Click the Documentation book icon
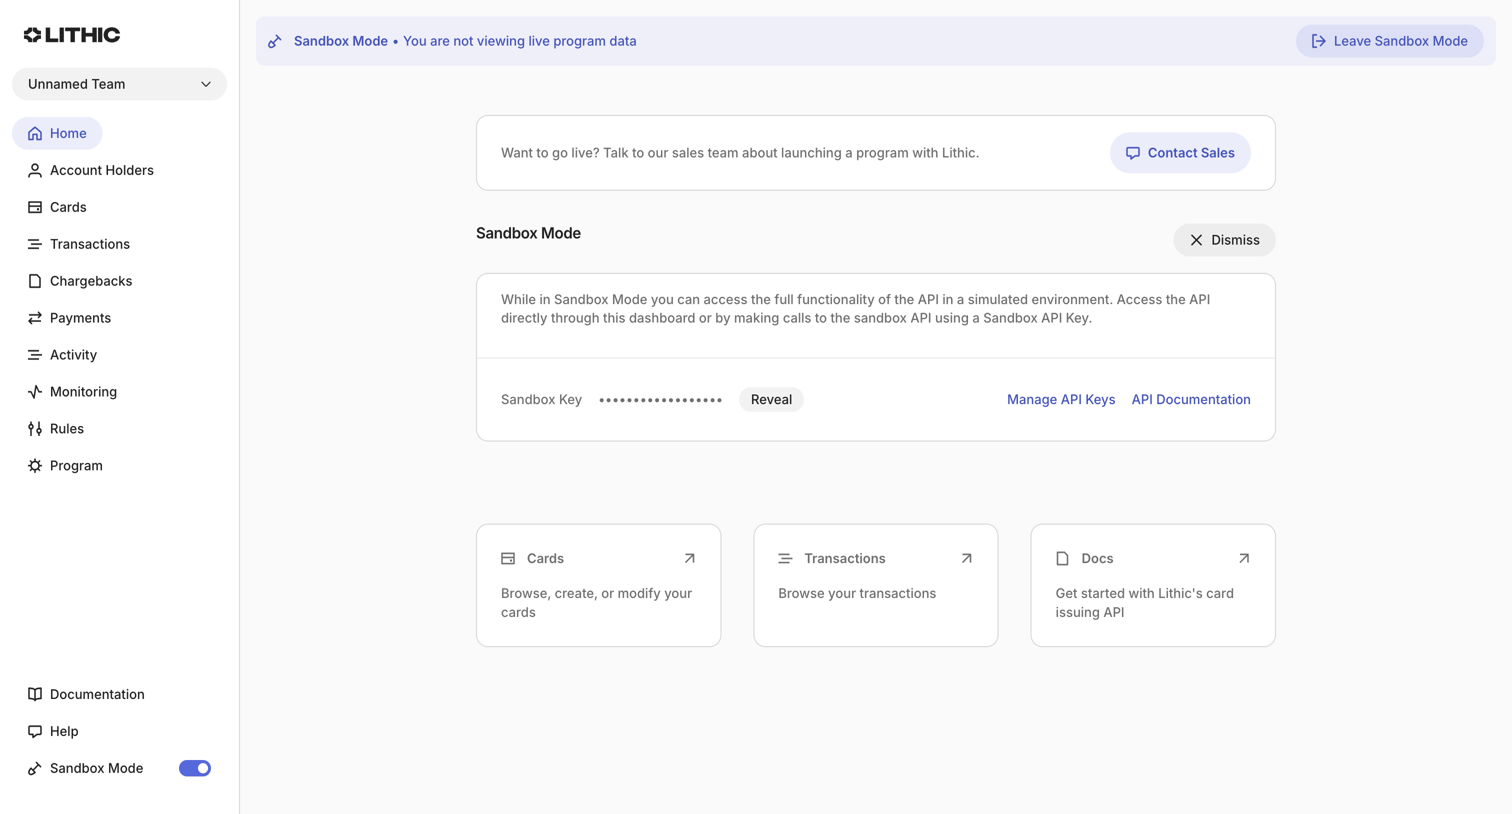The width and height of the screenshot is (1512, 814). point(35,694)
